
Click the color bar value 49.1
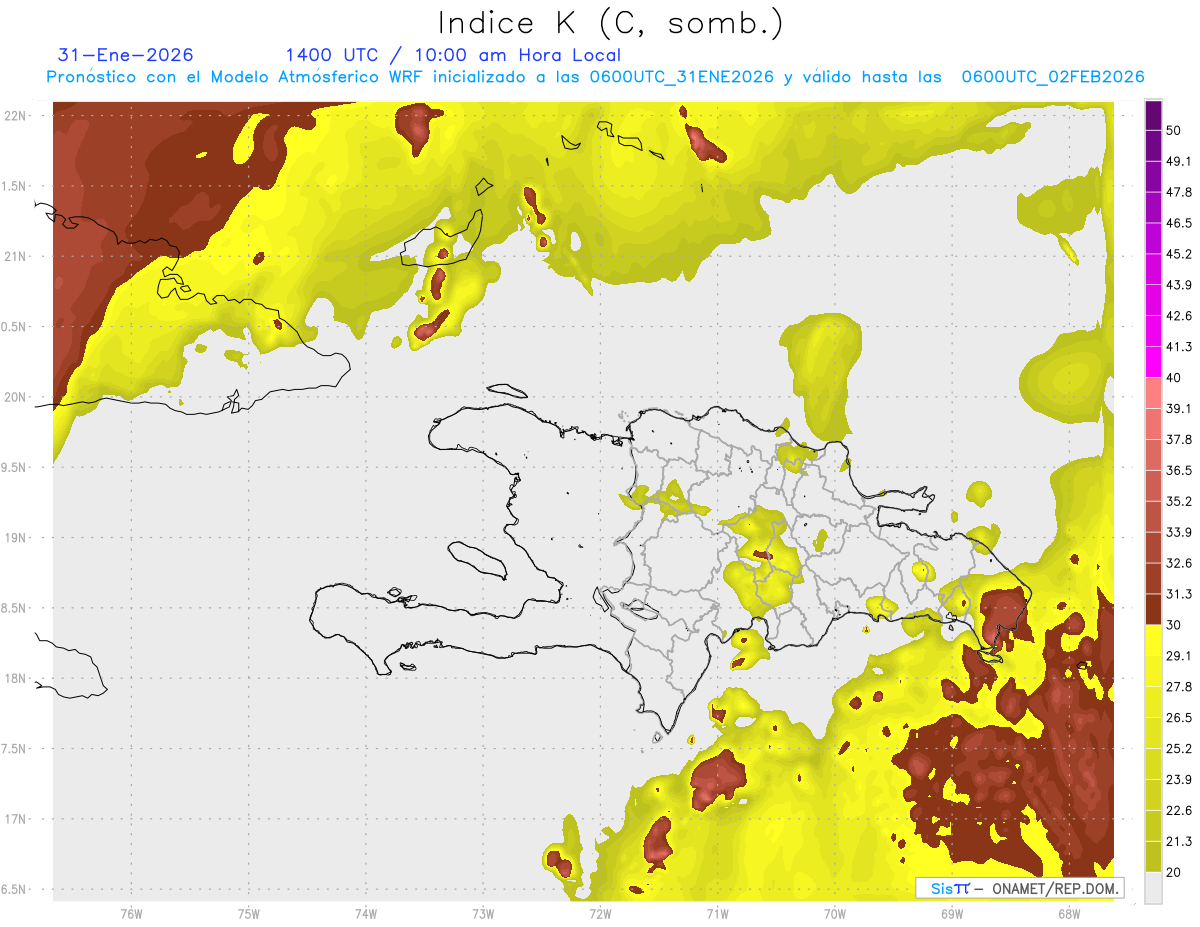coord(1179,161)
